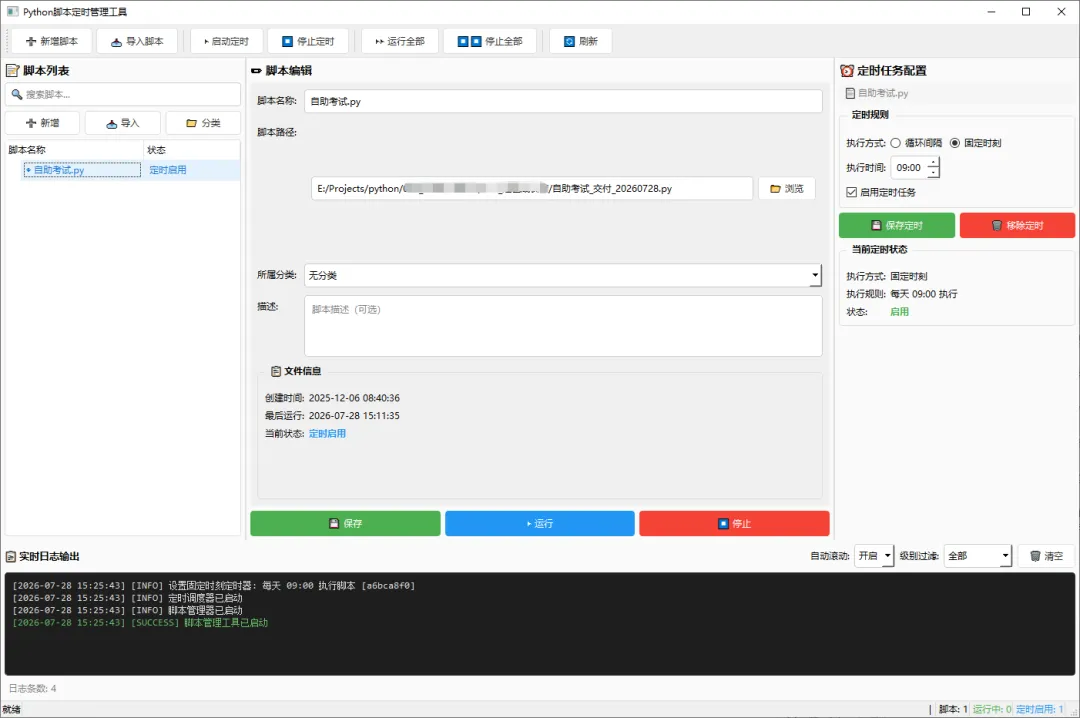Select the 自助考试.py row in script list
Screen dimensions: 1080x718
[x=82, y=170]
